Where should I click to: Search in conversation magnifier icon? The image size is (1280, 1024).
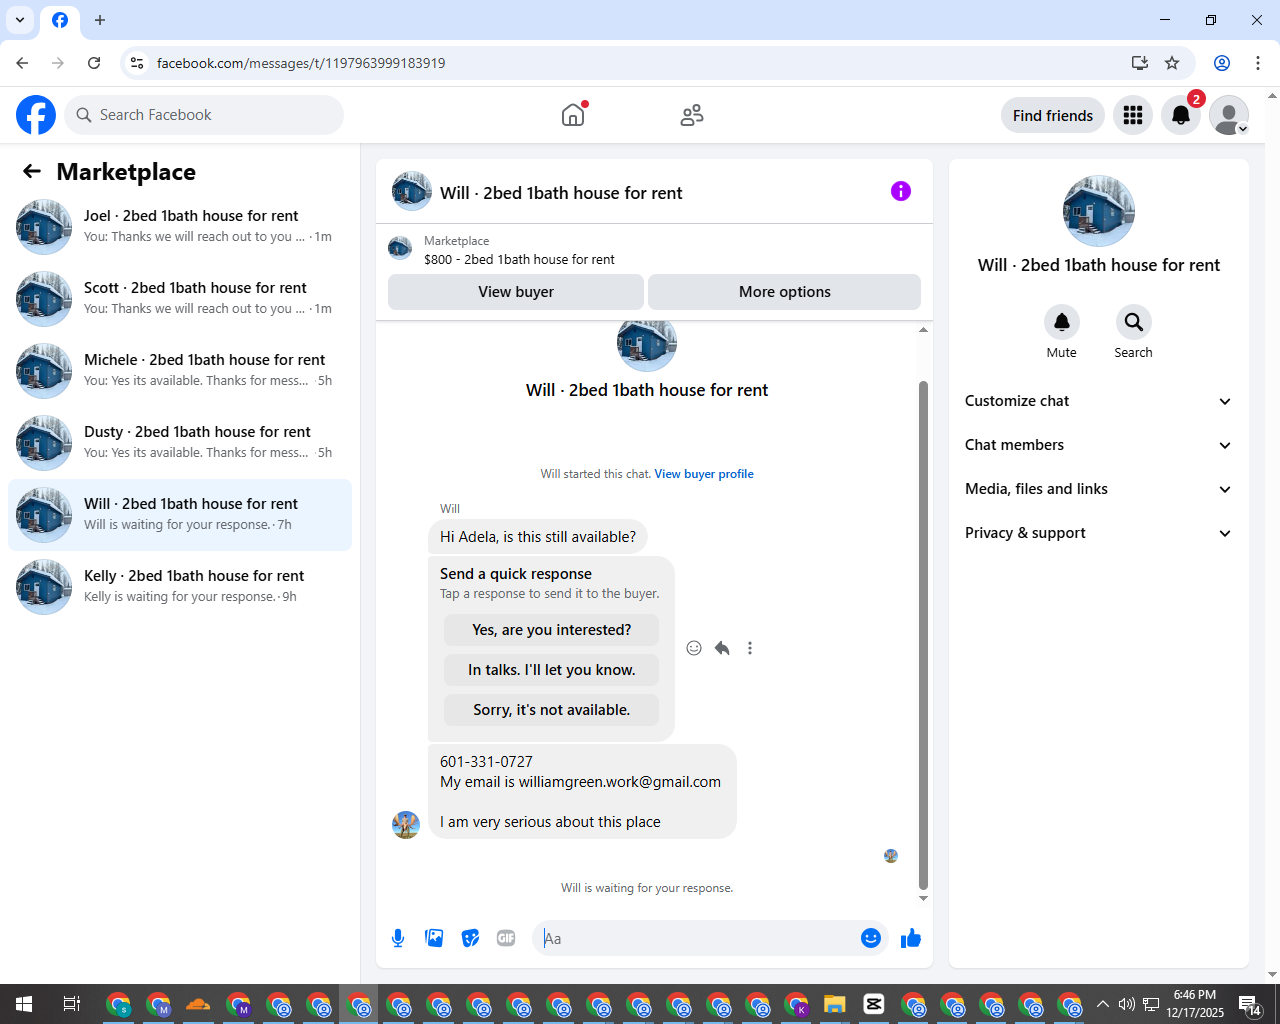coord(1134,322)
